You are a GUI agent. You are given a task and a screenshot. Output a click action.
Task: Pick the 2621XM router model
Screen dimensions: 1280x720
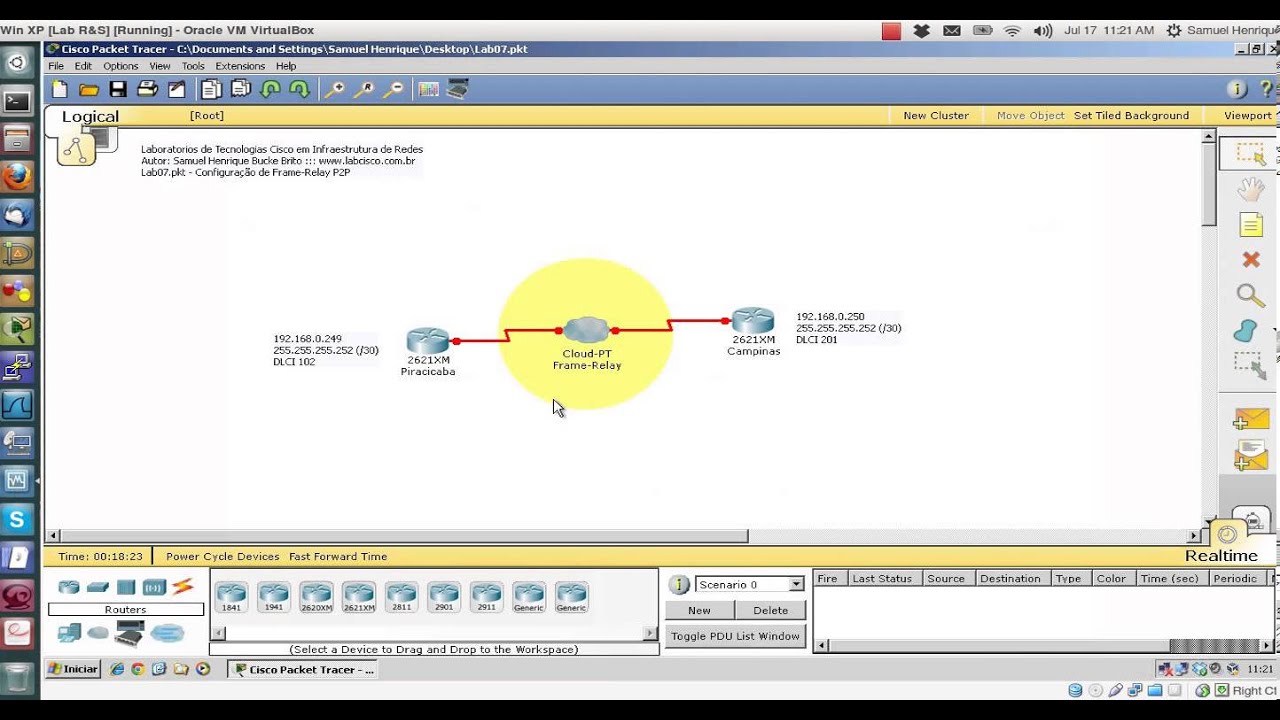[x=359, y=597]
